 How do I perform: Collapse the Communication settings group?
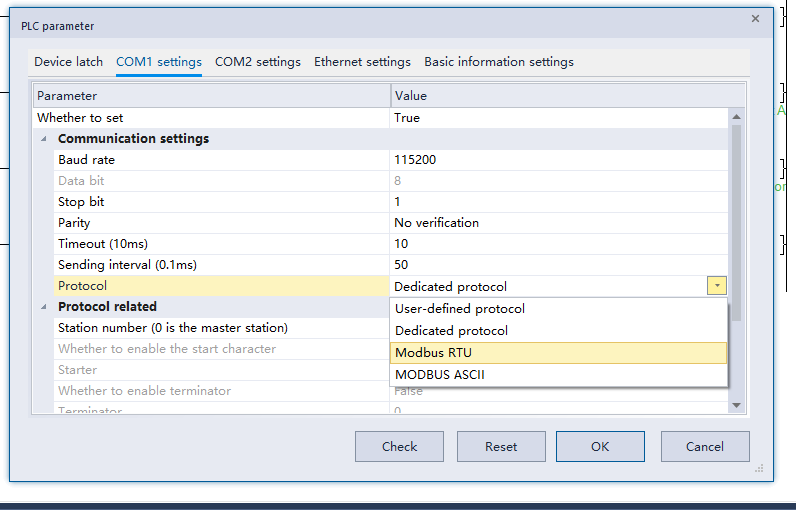43,139
